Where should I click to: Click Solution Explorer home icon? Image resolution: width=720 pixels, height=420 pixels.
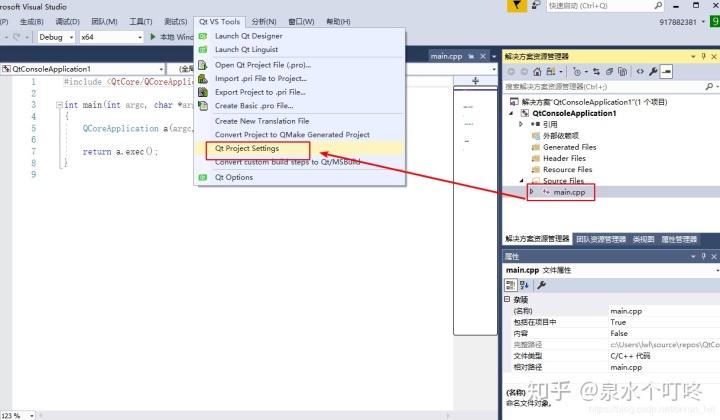537,72
